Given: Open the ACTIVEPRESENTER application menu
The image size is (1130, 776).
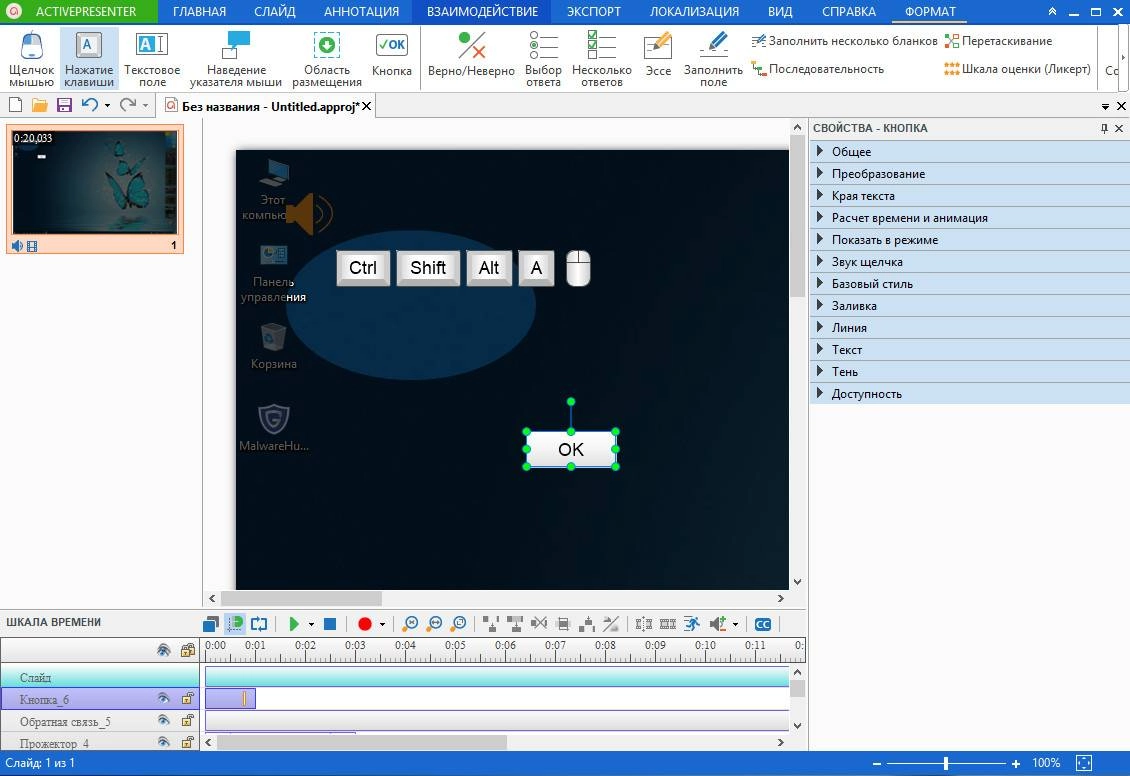Looking at the screenshot, I should (78, 12).
